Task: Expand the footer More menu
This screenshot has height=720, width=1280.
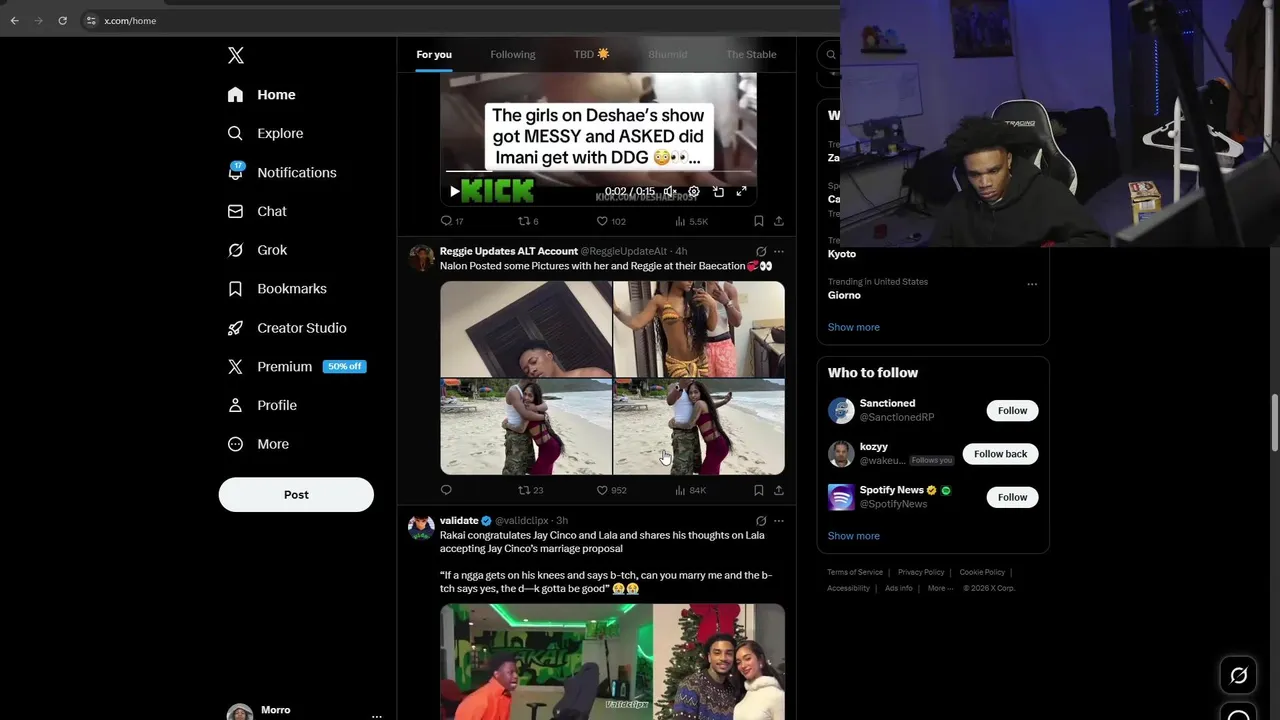Action: point(940,588)
